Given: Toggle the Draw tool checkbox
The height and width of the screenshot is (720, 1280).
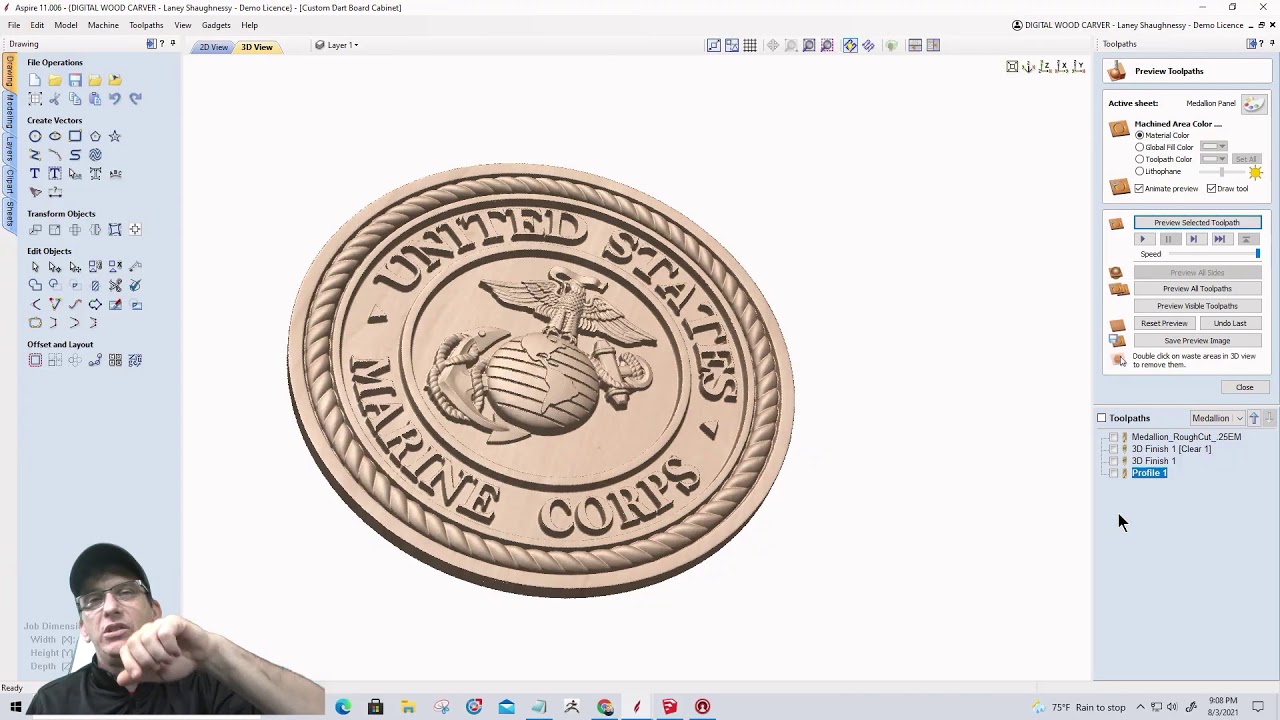Looking at the screenshot, I should point(1211,188).
